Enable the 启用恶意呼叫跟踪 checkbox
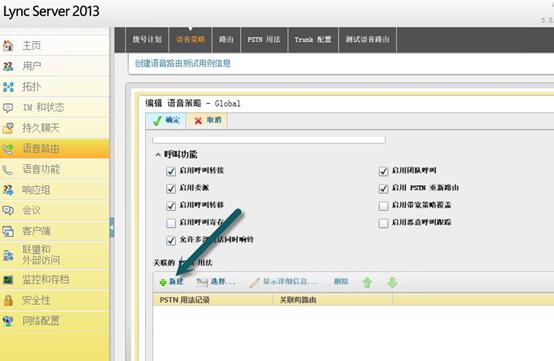Viewport: 554px width, 361px height. pos(383,223)
